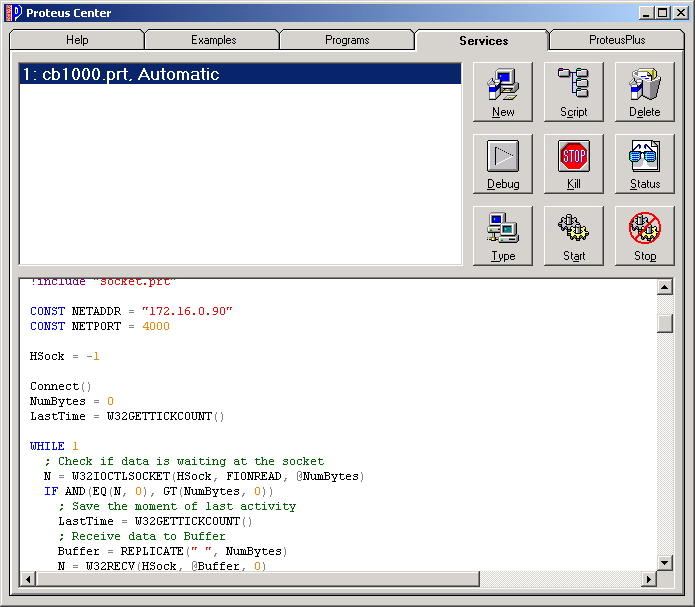Maximize the Proteus Center window
The height and width of the screenshot is (607, 695).
tap(663, 13)
